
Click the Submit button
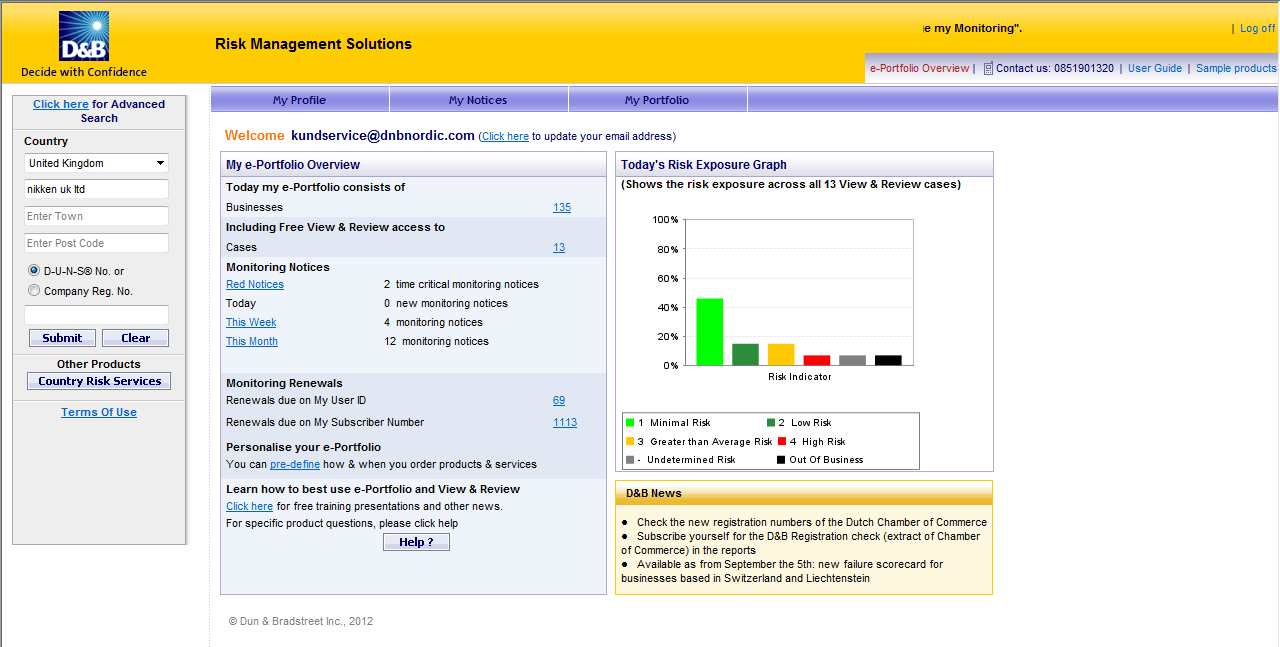(62, 338)
